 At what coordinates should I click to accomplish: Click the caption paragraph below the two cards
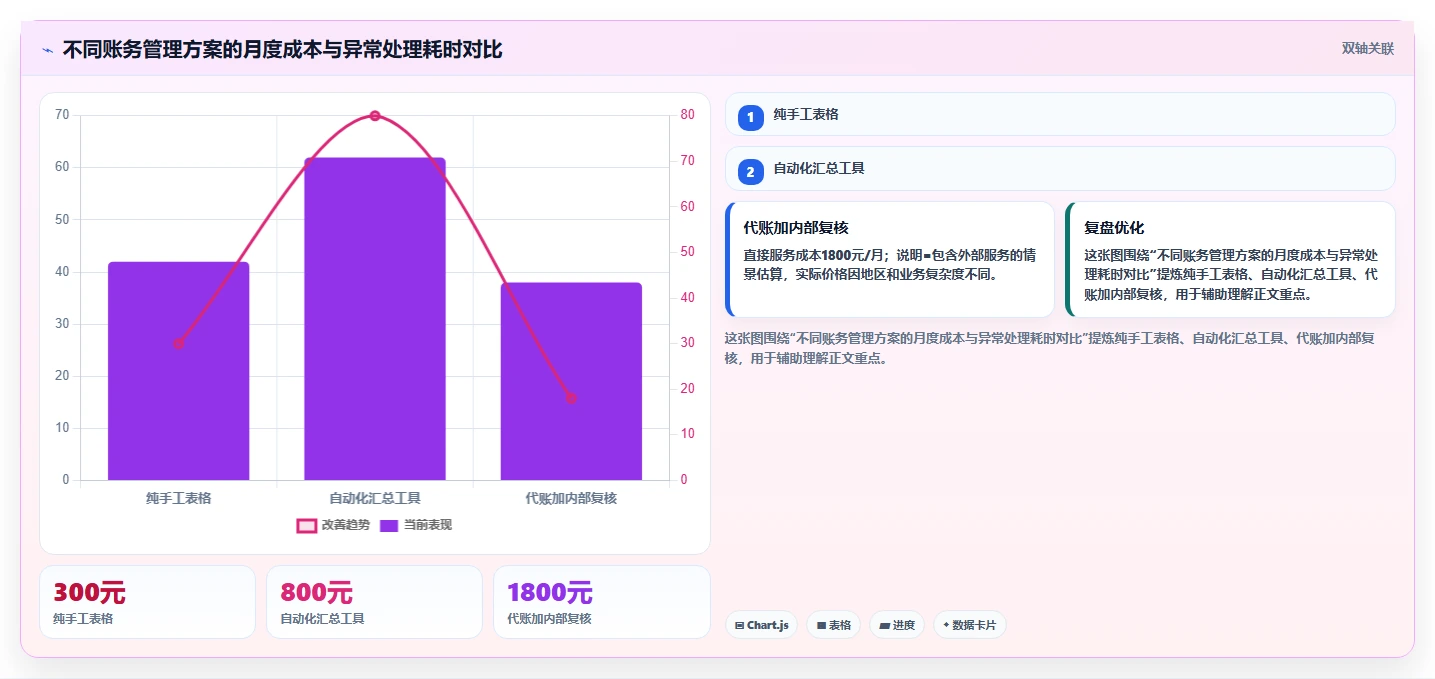(x=1050, y=348)
